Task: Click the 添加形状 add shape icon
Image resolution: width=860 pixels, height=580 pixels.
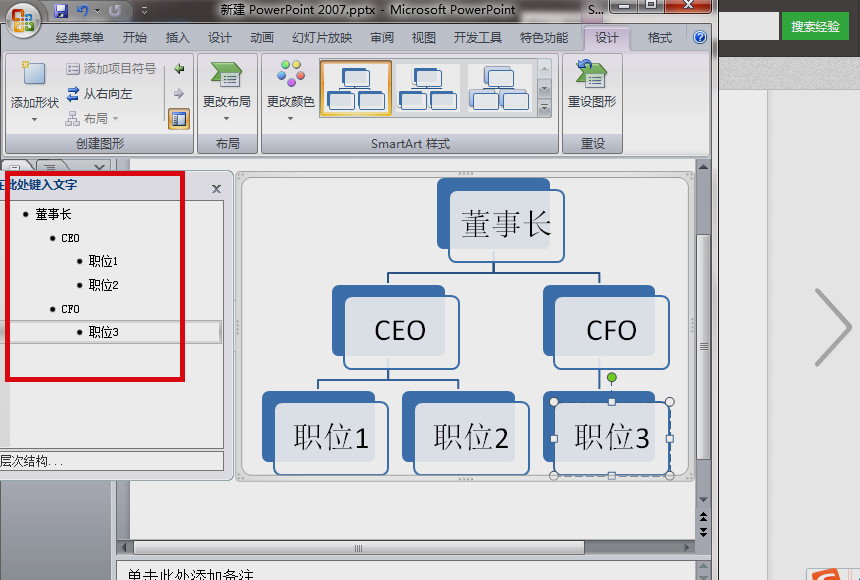Action: (33, 74)
